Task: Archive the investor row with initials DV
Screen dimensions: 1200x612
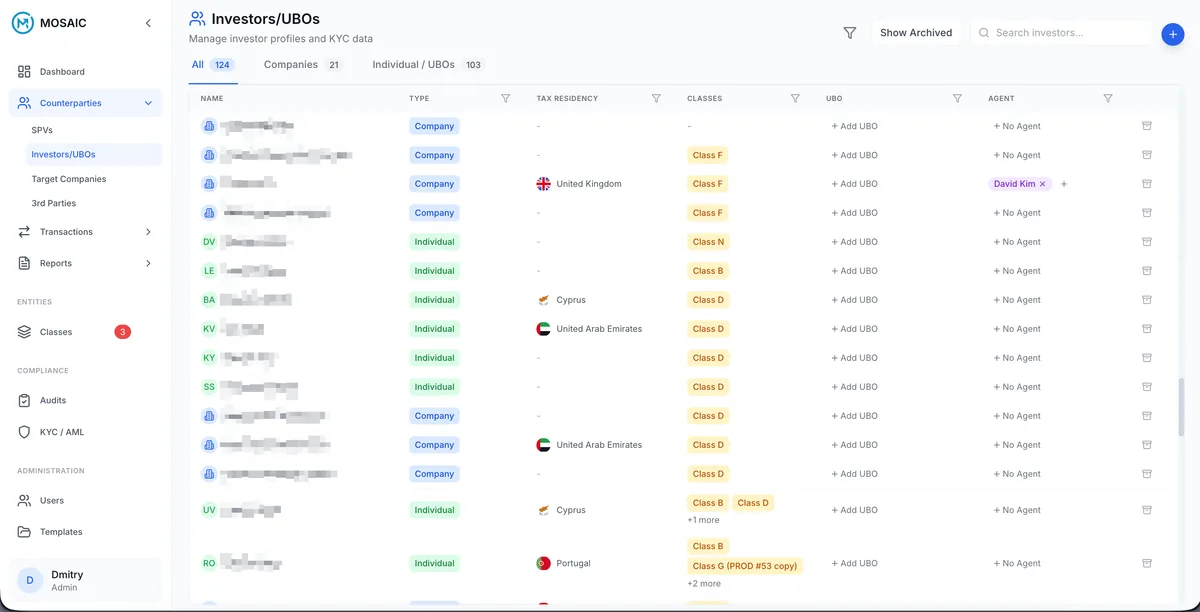Action: pos(1147,241)
